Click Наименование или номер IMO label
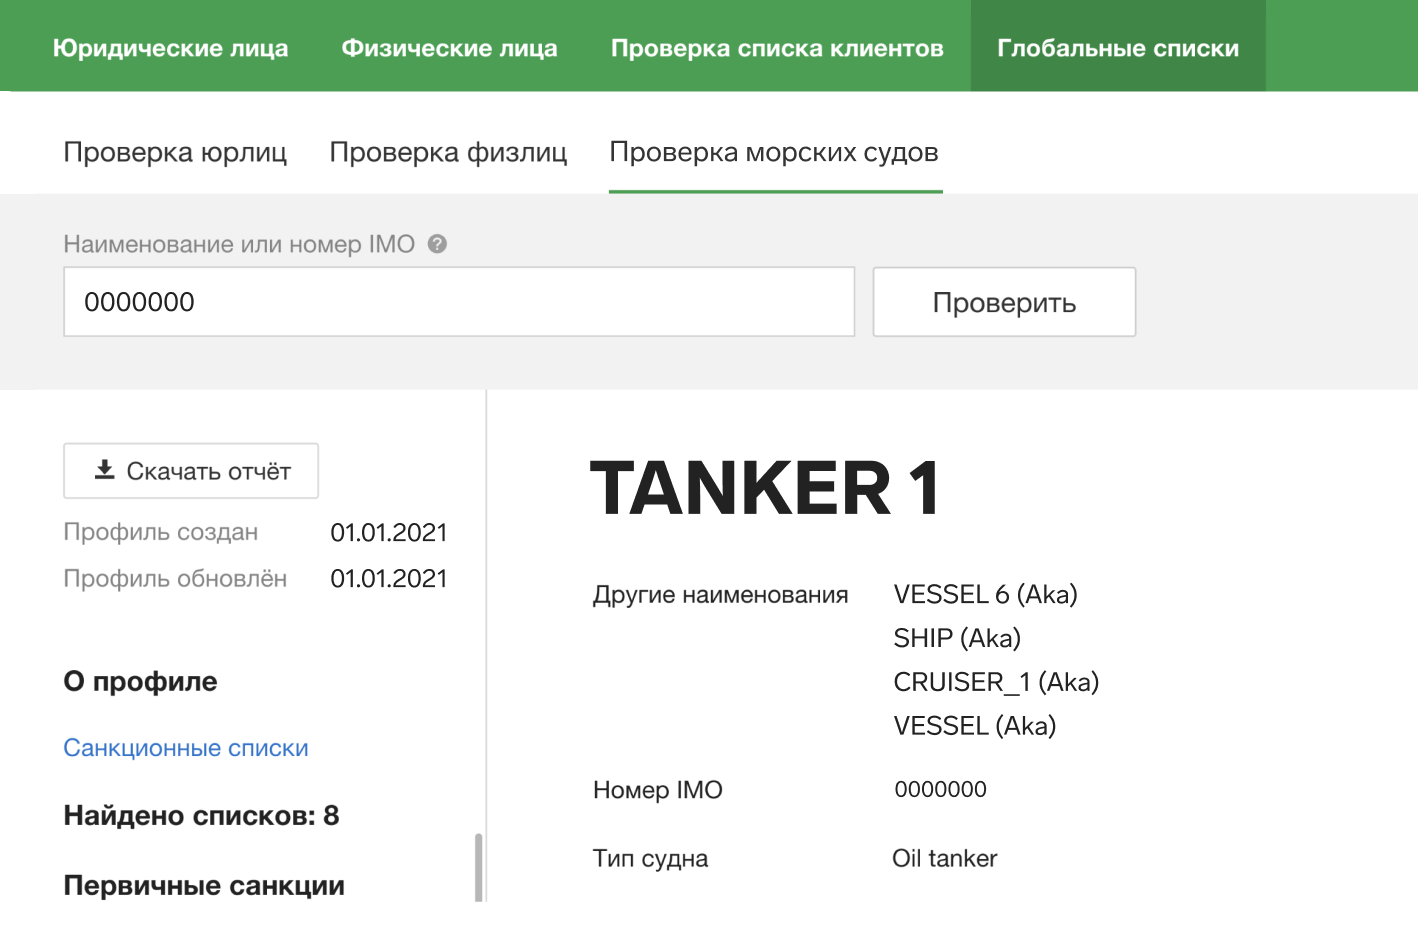Image resolution: width=1418 pixels, height=932 pixels. (239, 244)
